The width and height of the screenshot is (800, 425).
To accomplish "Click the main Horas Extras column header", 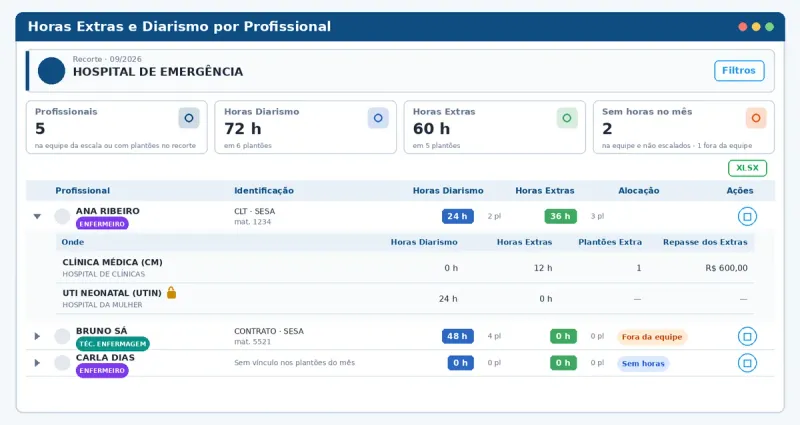I will 545,191.
